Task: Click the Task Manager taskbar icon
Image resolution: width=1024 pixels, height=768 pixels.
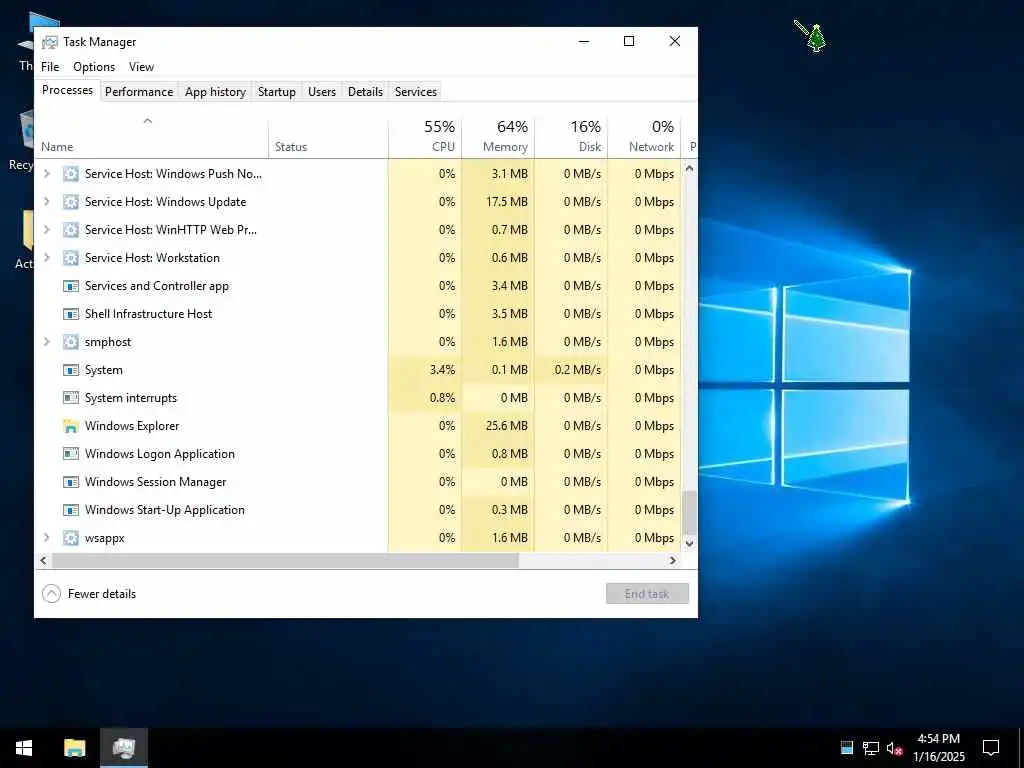Action: (123, 748)
